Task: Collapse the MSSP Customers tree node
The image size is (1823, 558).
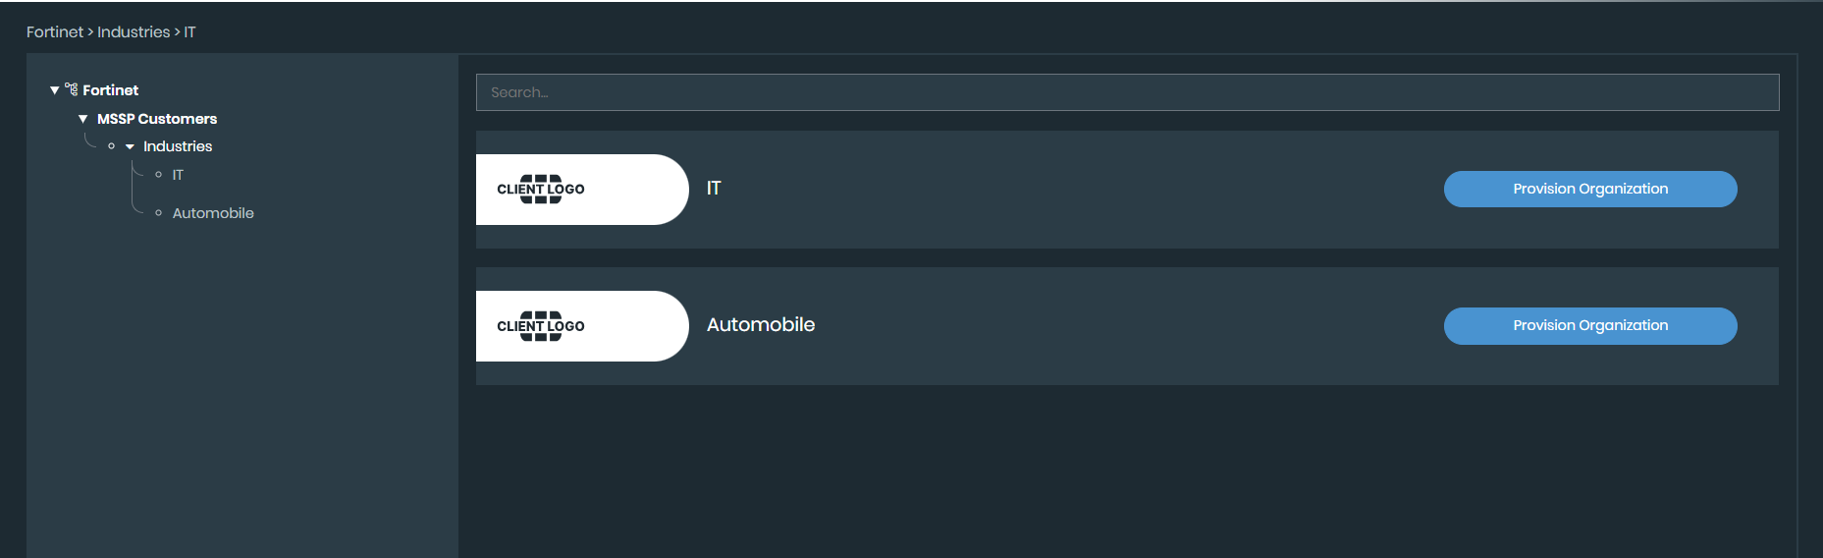Action: pyautogui.click(x=83, y=119)
